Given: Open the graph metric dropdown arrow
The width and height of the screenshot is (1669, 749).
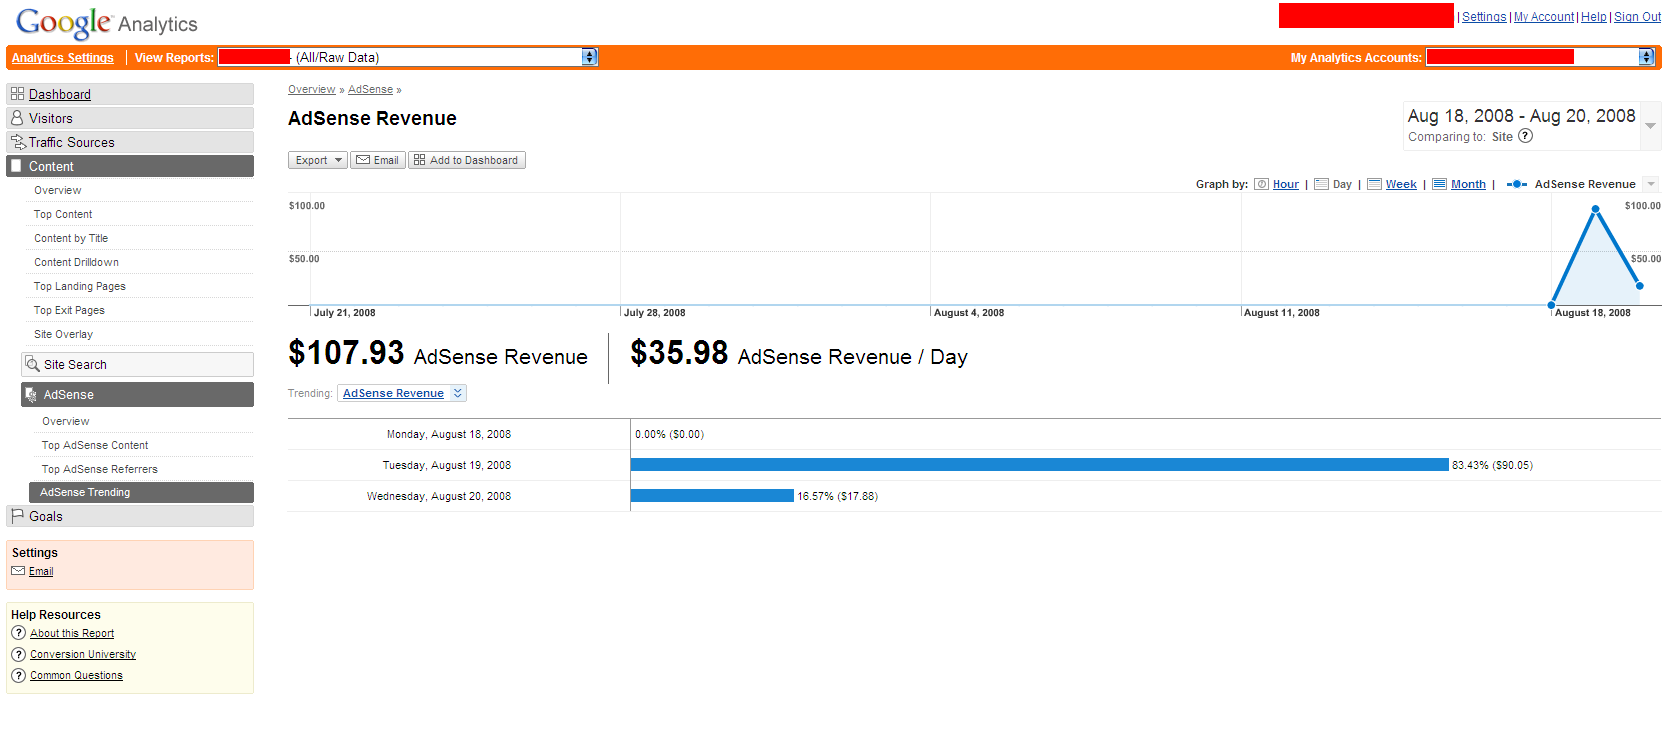Looking at the screenshot, I should tap(1651, 184).
